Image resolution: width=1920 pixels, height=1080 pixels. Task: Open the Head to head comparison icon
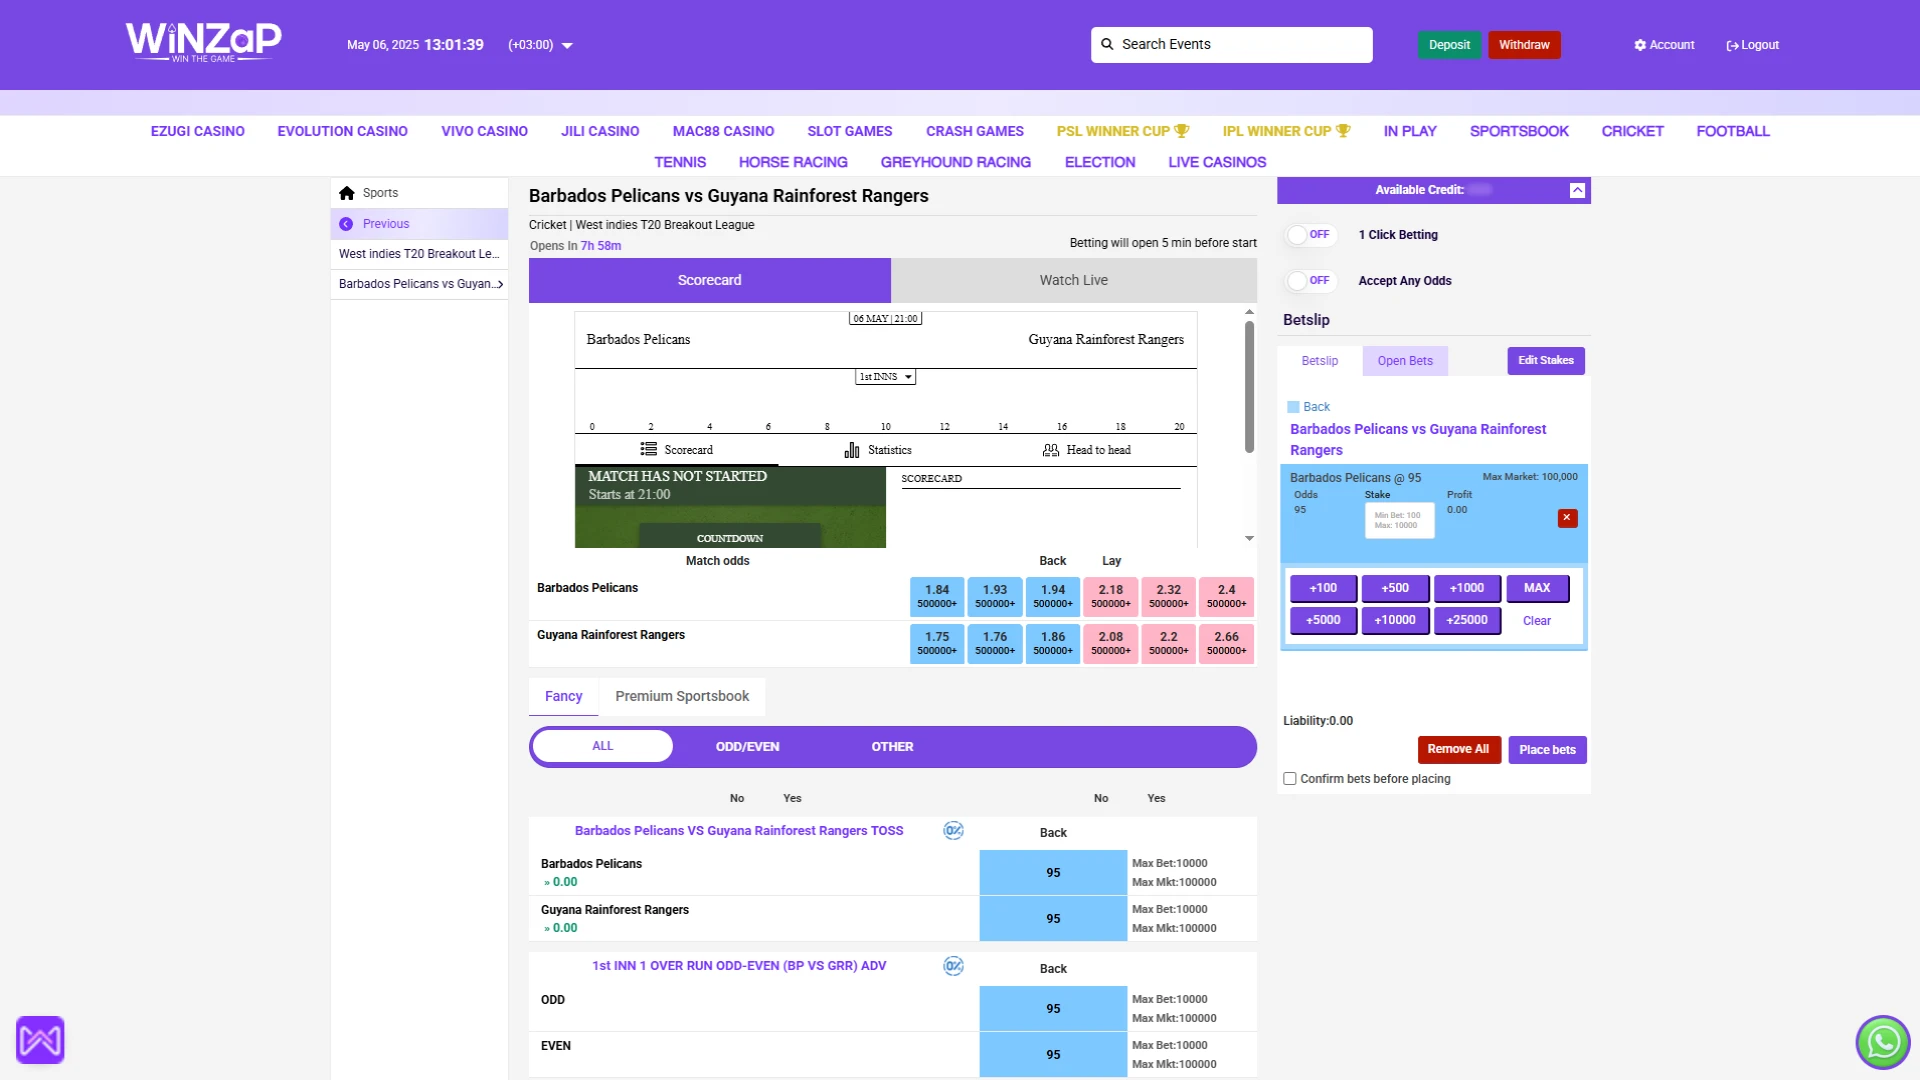click(x=1051, y=449)
